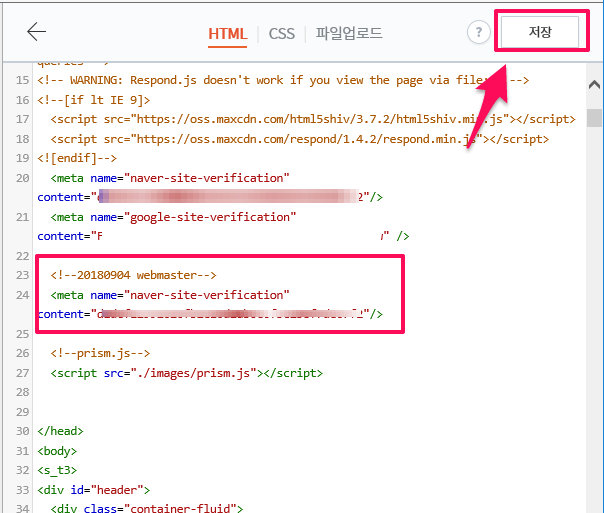The height and width of the screenshot is (513, 604).
Task: Click the content attribute under line 24
Action: click(x=210, y=314)
